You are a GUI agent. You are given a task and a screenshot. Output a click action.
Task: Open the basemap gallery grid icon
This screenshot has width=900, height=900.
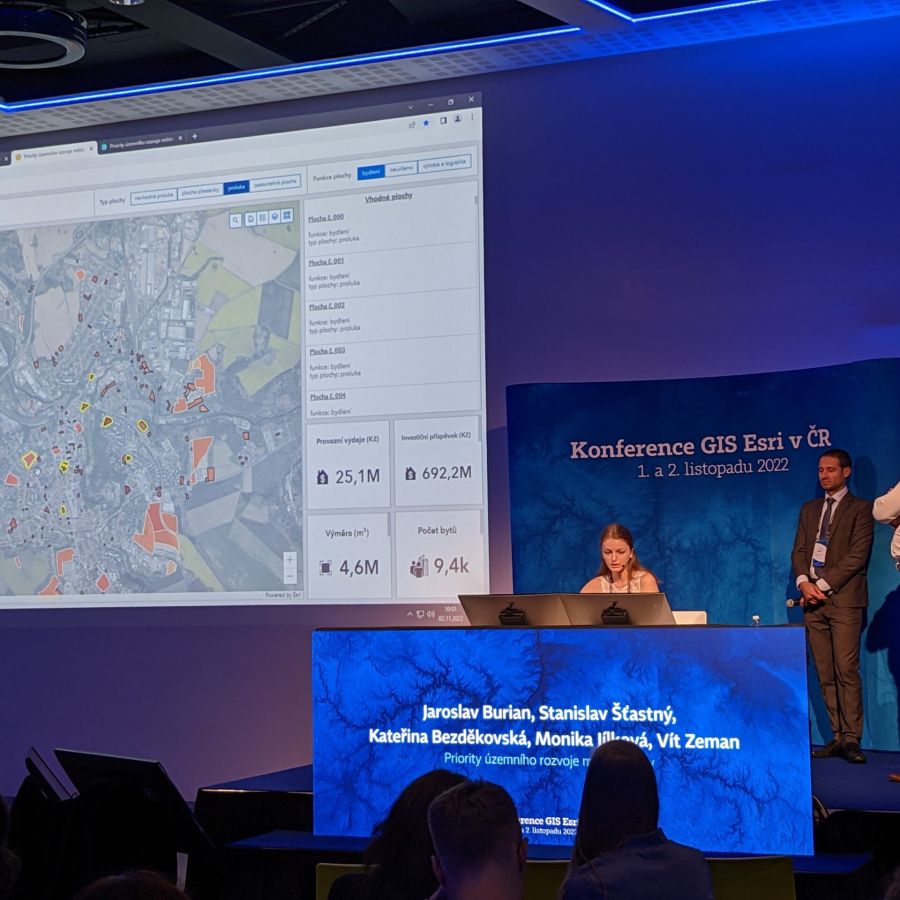[287, 215]
